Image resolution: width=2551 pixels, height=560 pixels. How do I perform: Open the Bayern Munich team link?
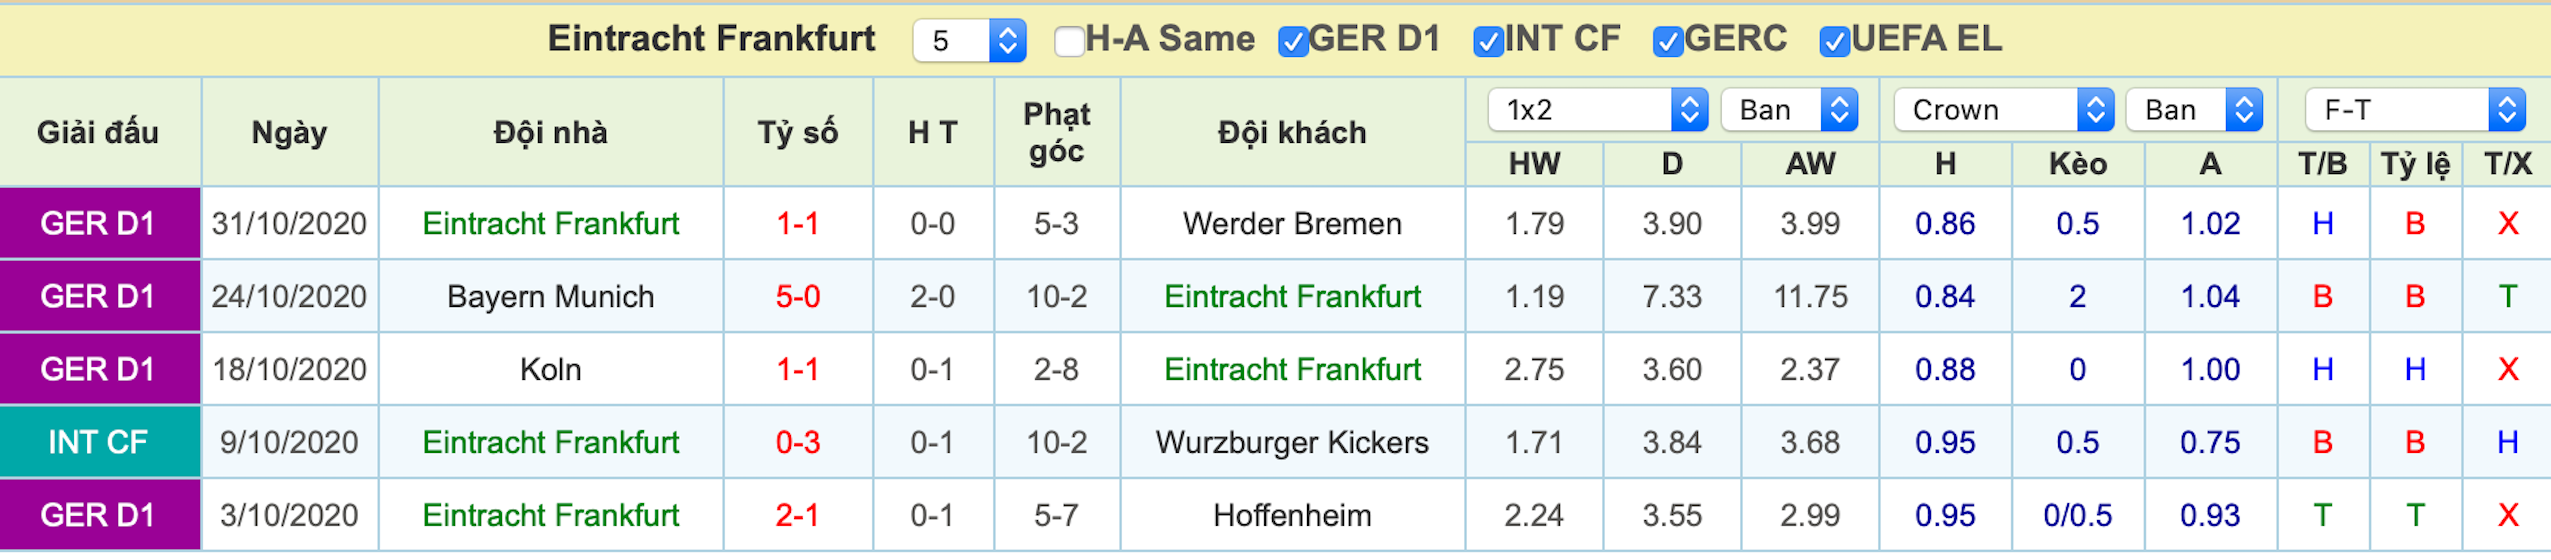550,297
